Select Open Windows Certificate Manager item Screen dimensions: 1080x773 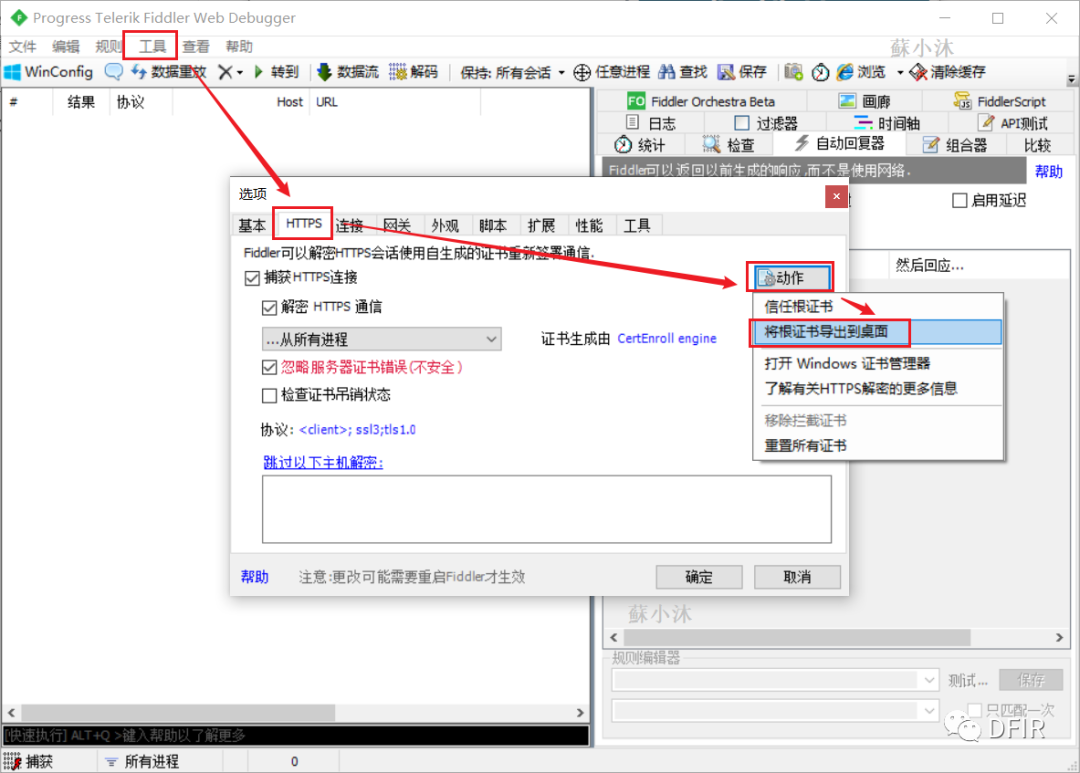pyautogui.click(x=878, y=363)
